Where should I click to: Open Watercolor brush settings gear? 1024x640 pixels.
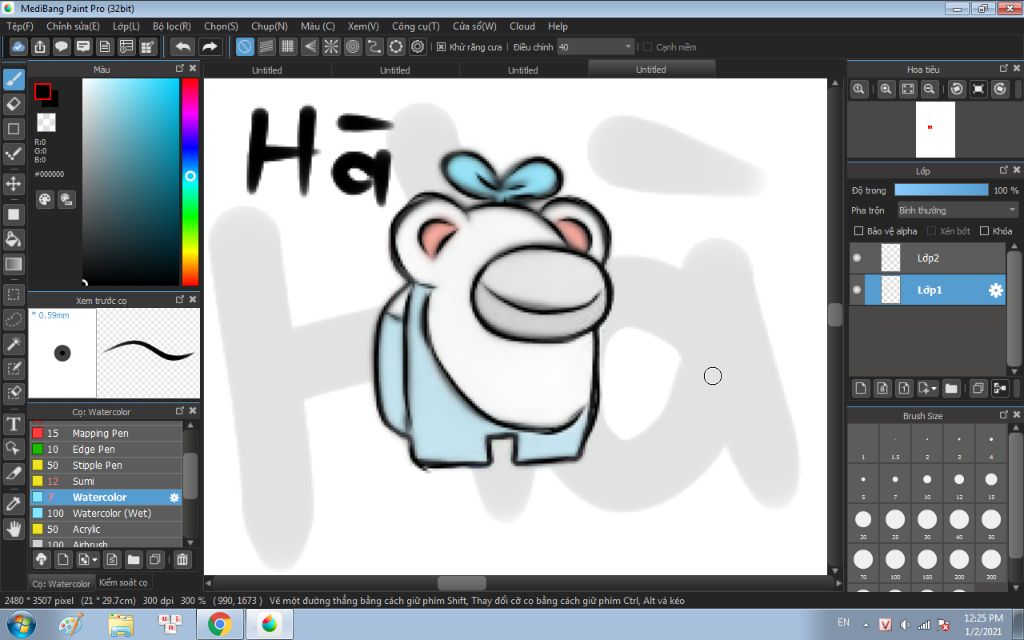(174, 498)
